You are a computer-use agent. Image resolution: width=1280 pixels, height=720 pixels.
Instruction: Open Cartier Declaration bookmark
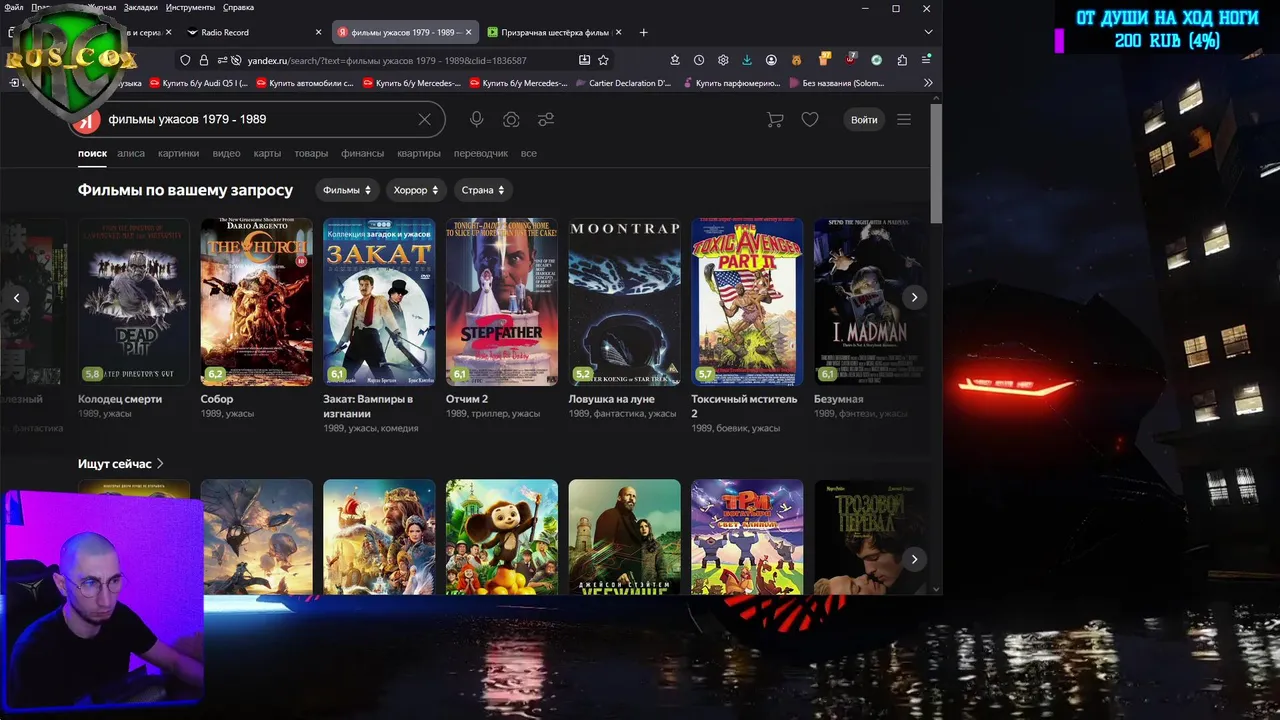click(624, 83)
